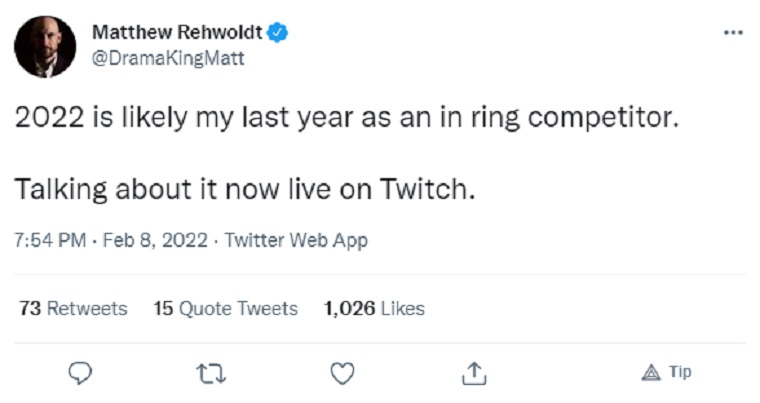
Task: Click the reply speech bubble icon
Action: coord(81,373)
